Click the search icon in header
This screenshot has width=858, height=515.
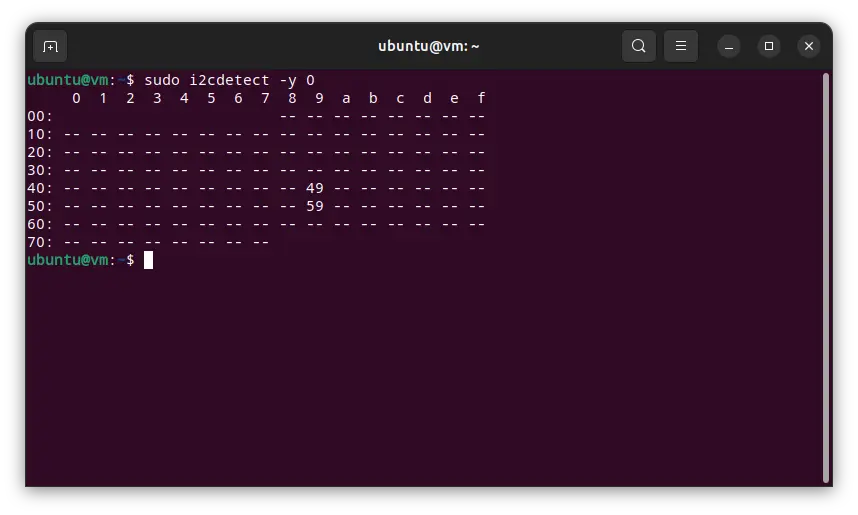638,46
